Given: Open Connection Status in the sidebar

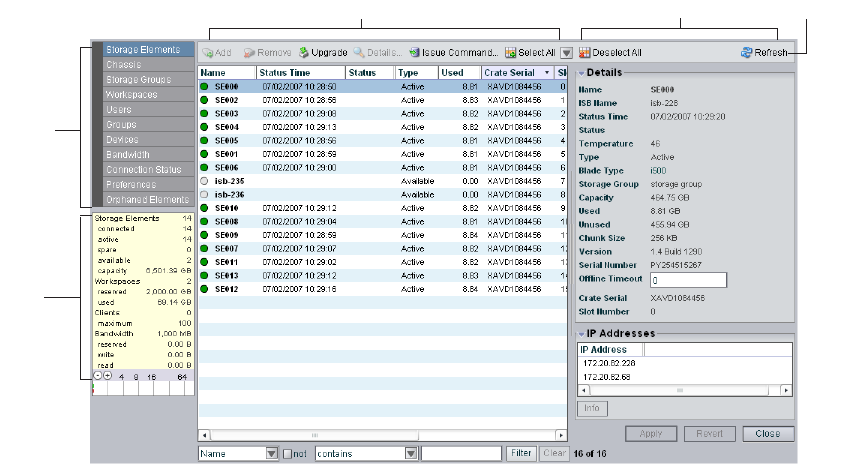Looking at the screenshot, I should point(144,170).
